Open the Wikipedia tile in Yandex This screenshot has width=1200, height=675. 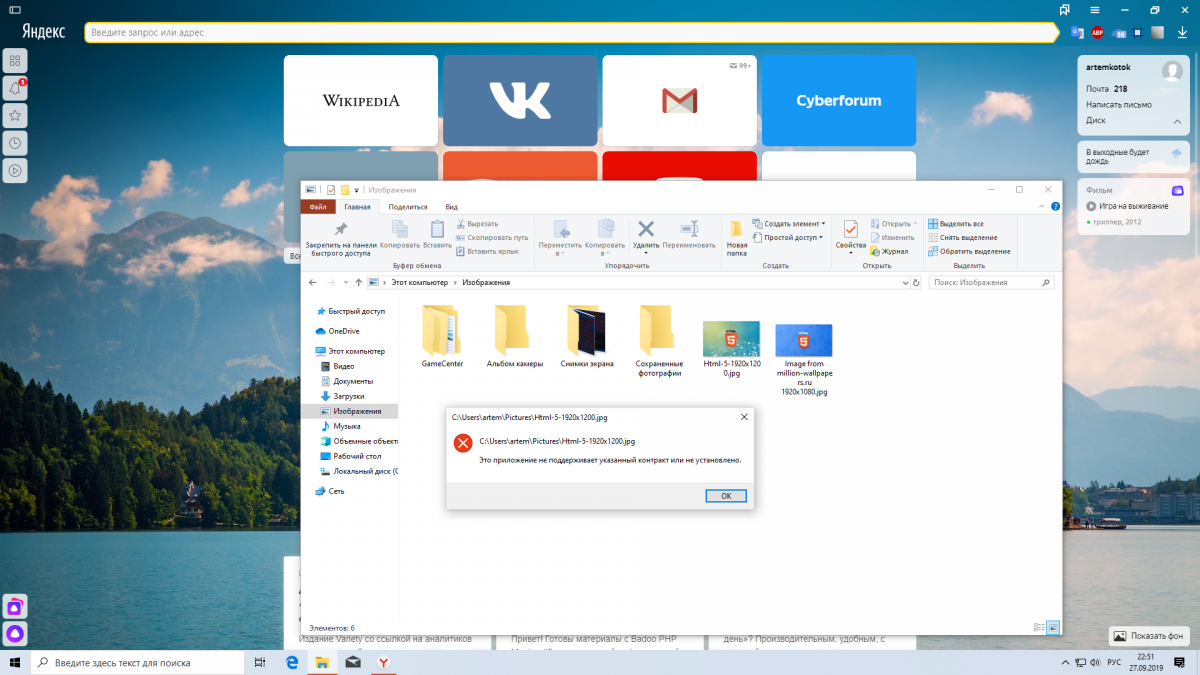click(x=361, y=100)
